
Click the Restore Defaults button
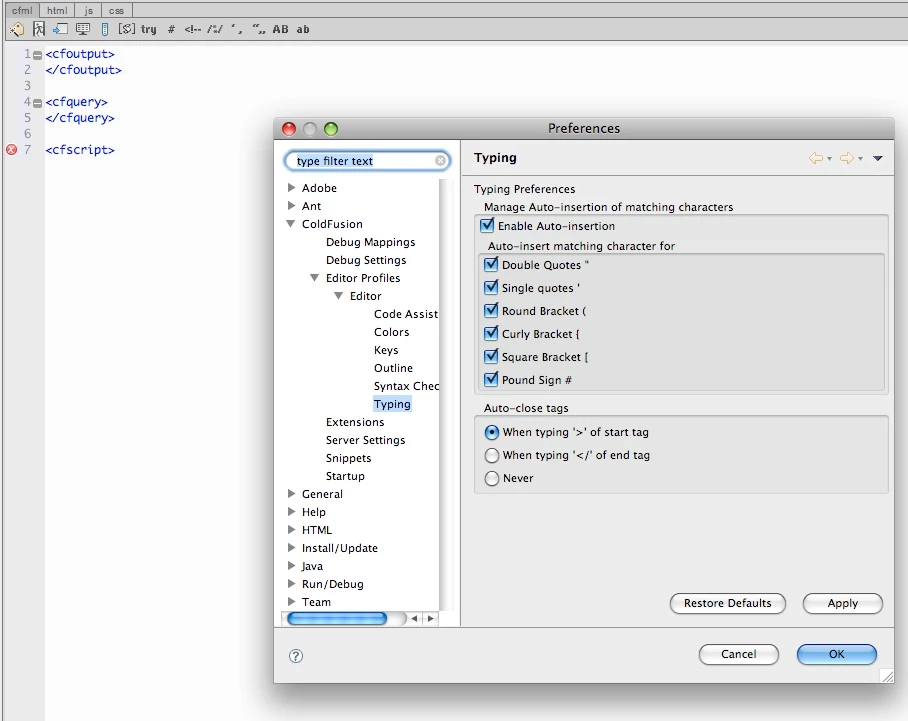(727, 603)
